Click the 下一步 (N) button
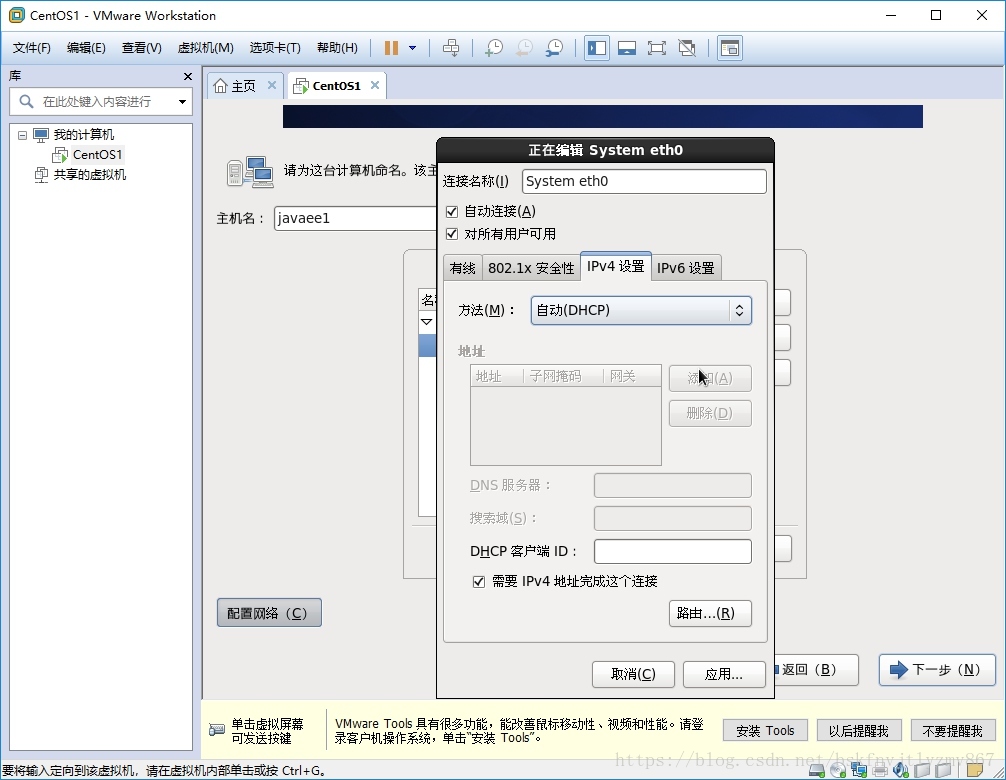The height and width of the screenshot is (780, 1006). (x=937, y=670)
